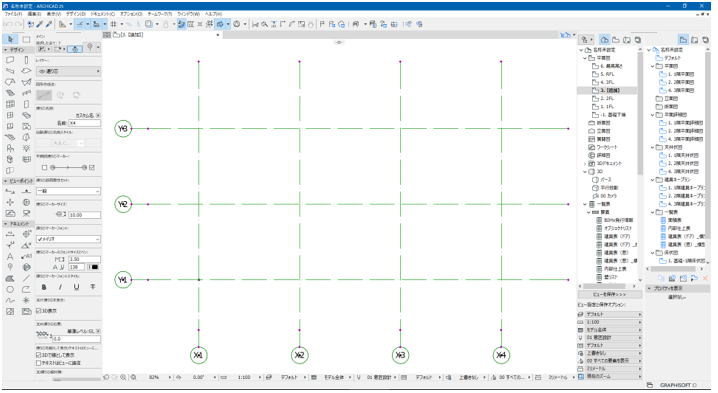Viewport: 718px width, 393px height.
Task: Expand the 3Dドキュメント node in project map
Action: [x=585, y=164]
